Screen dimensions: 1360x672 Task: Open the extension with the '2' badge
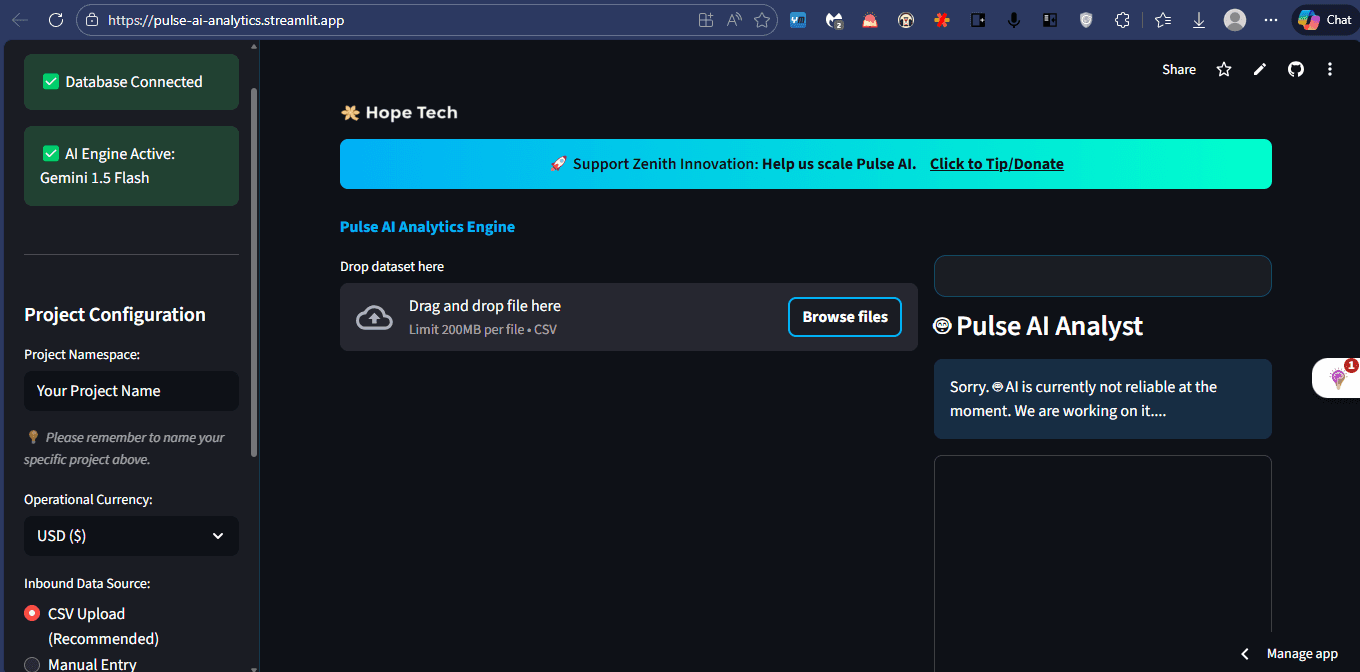[x=834, y=20]
